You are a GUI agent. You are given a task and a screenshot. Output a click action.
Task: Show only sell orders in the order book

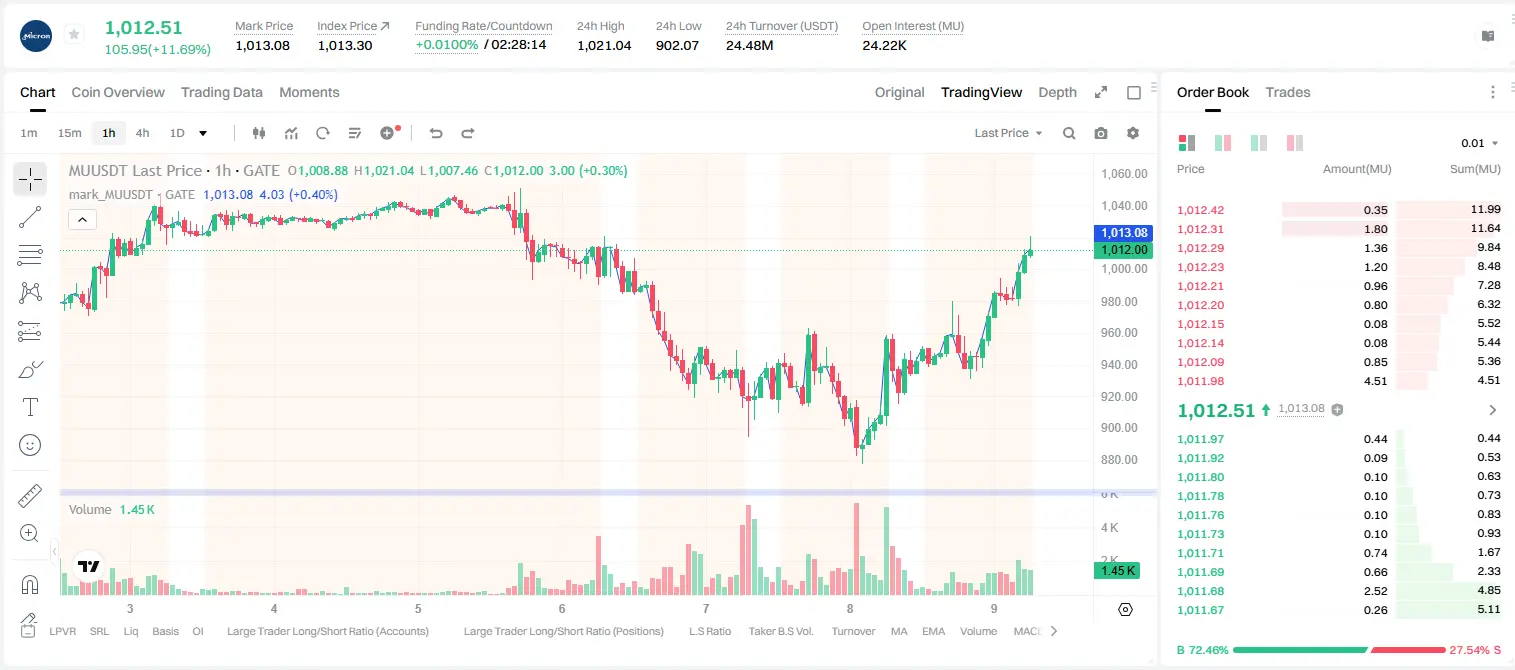1295,143
